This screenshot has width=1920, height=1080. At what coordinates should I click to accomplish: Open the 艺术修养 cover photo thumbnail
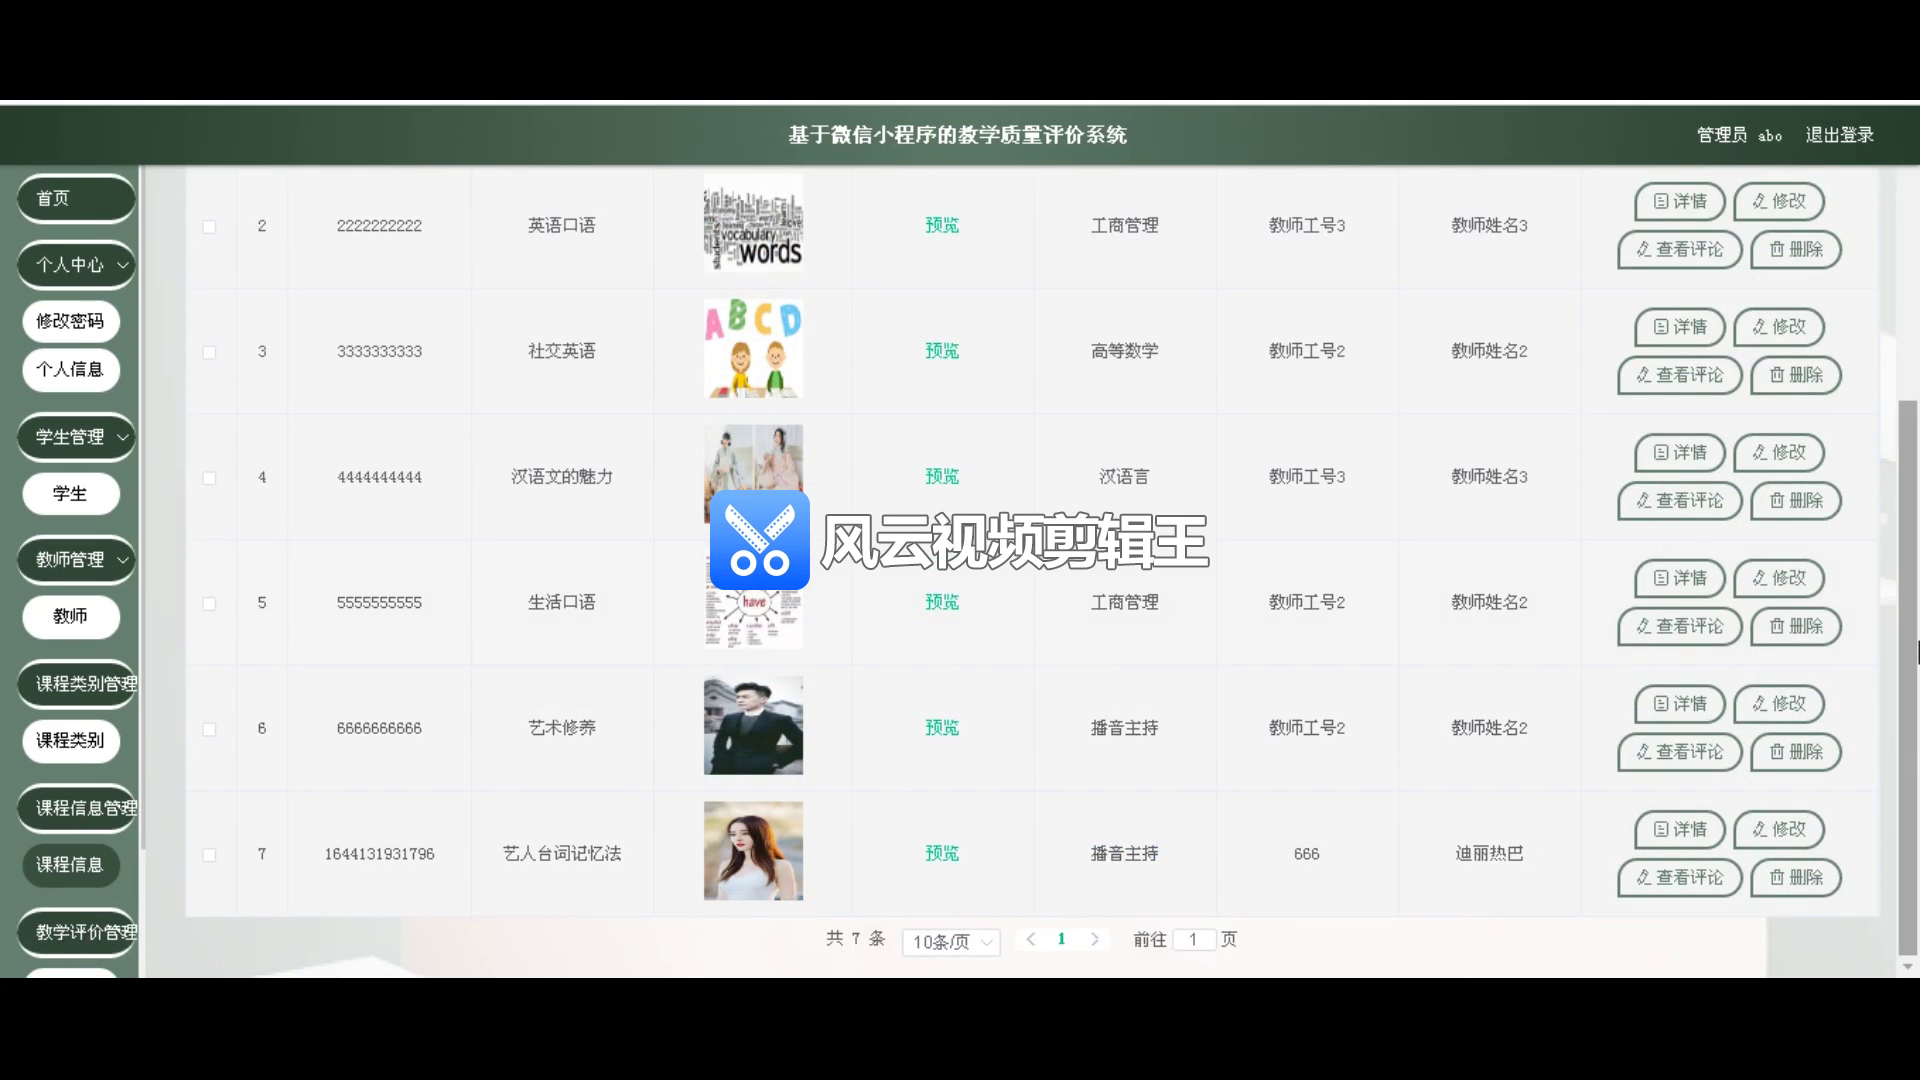pyautogui.click(x=753, y=726)
